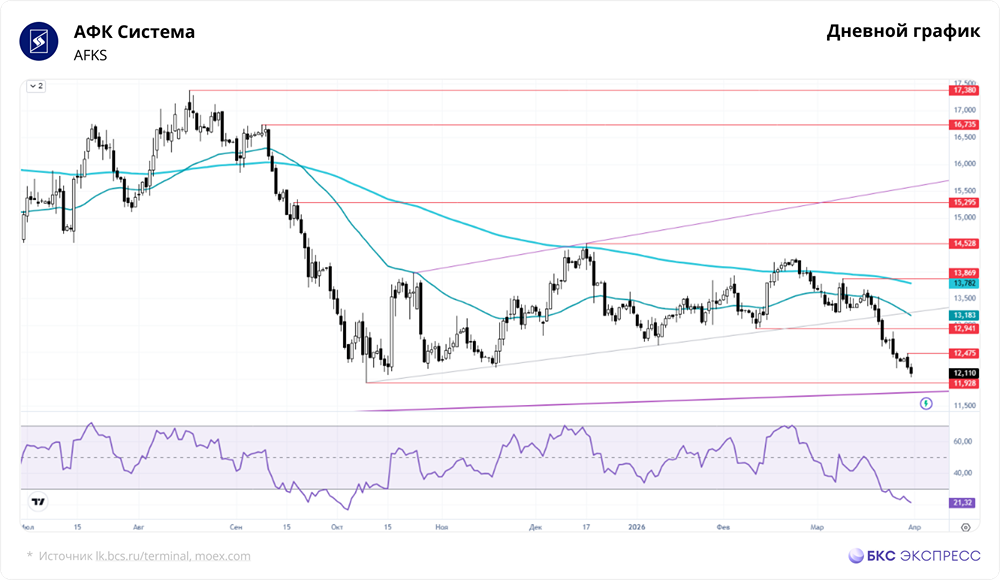Screen dimensions: 1000x580
Task: Click the 2026 label on time axis
Action: [636, 527]
